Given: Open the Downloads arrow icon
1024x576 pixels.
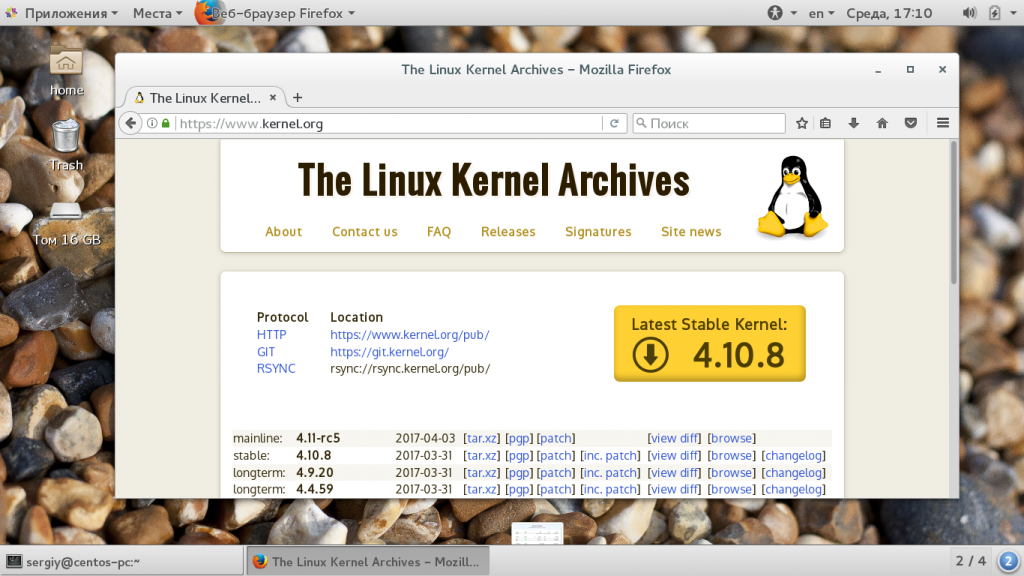Looking at the screenshot, I should 854,123.
